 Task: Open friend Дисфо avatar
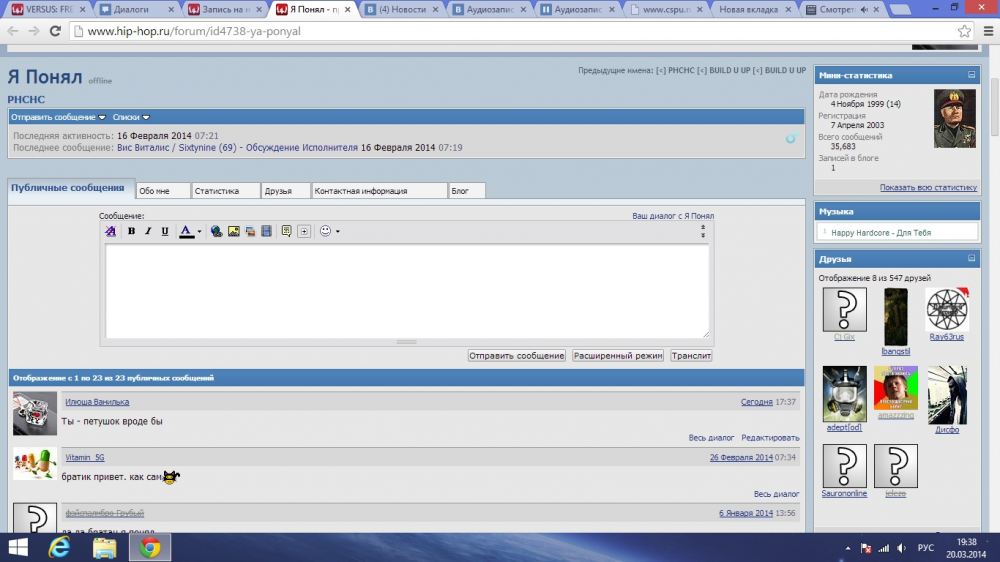pos(947,395)
